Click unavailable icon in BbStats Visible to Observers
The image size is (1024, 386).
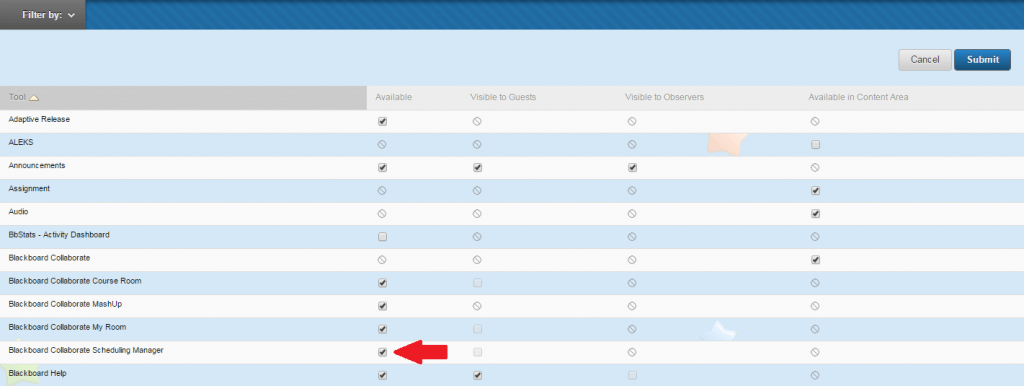tap(632, 236)
